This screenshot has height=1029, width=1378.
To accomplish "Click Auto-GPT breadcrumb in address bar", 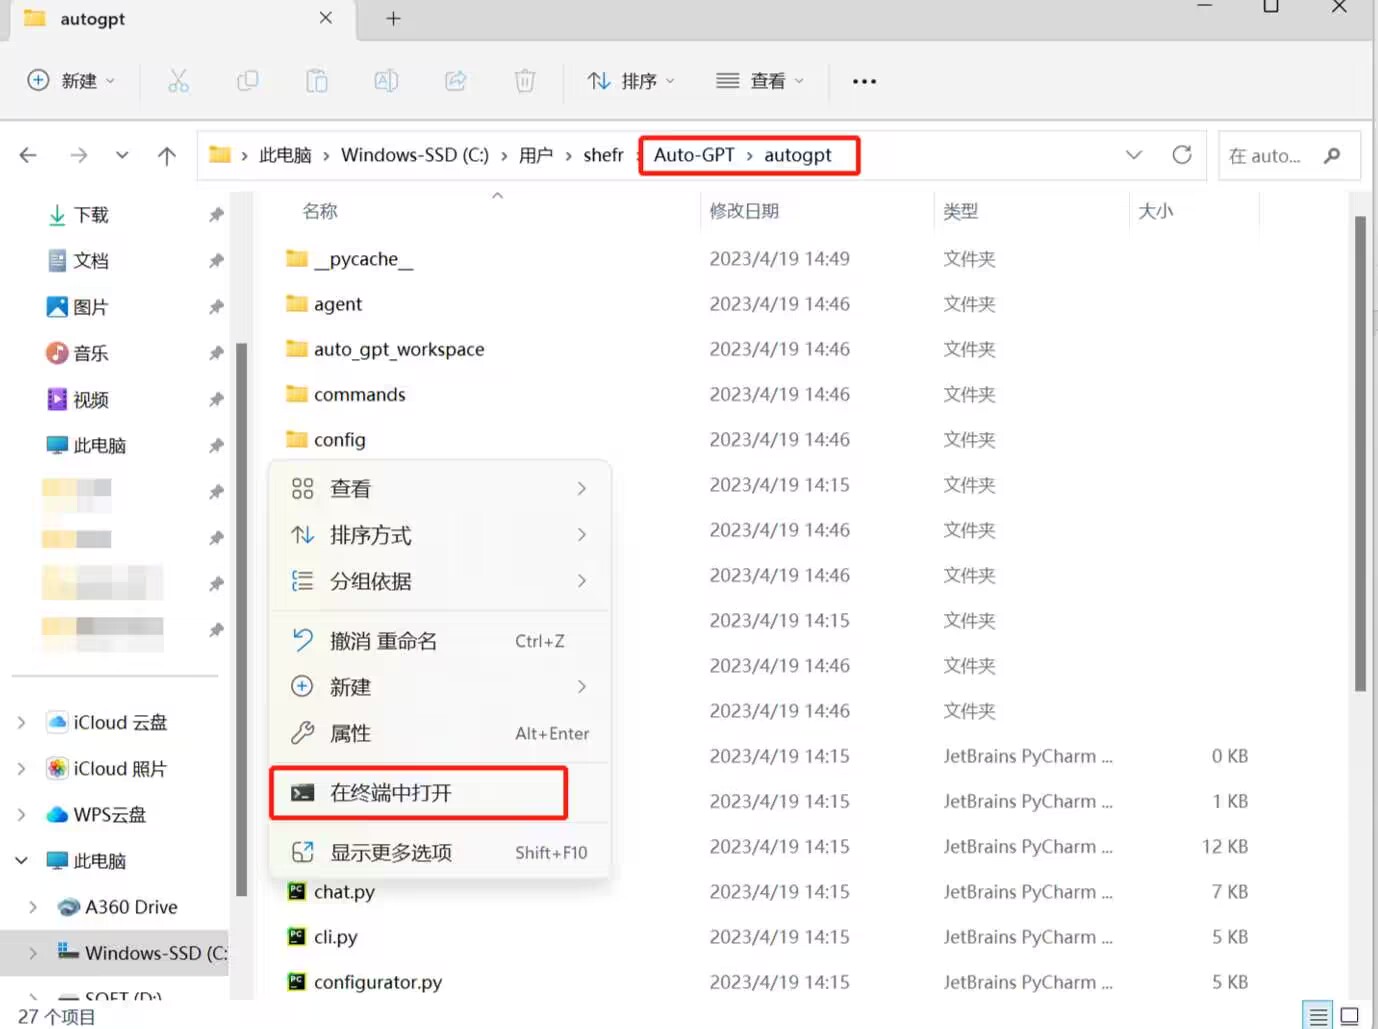I will [x=694, y=155].
